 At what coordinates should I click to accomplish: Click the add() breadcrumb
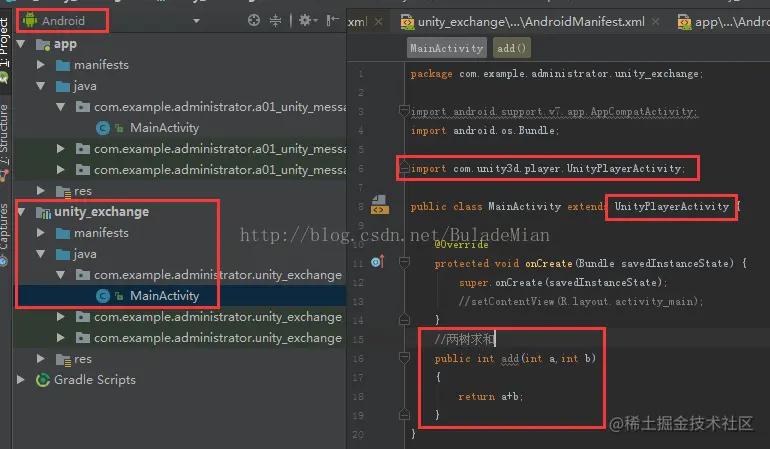[x=512, y=48]
